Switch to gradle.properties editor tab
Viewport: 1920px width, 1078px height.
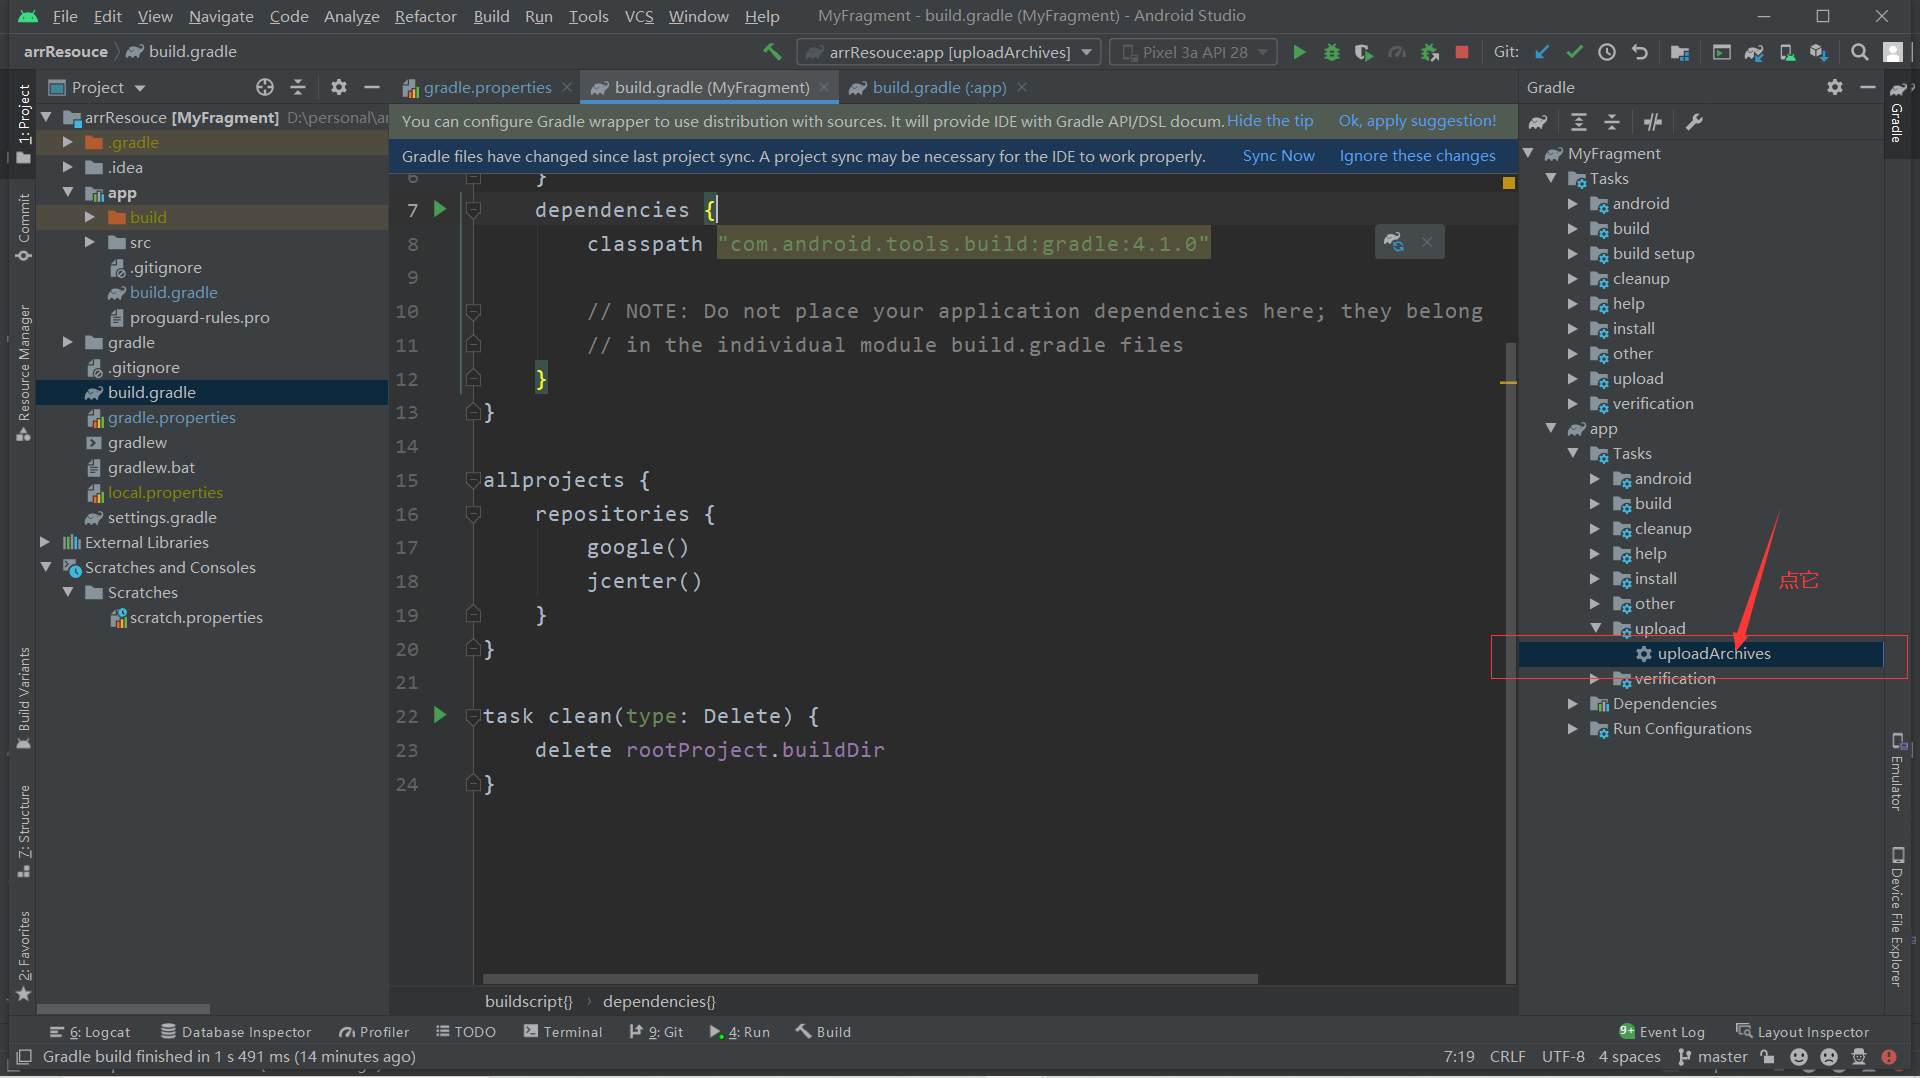point(487,88)
